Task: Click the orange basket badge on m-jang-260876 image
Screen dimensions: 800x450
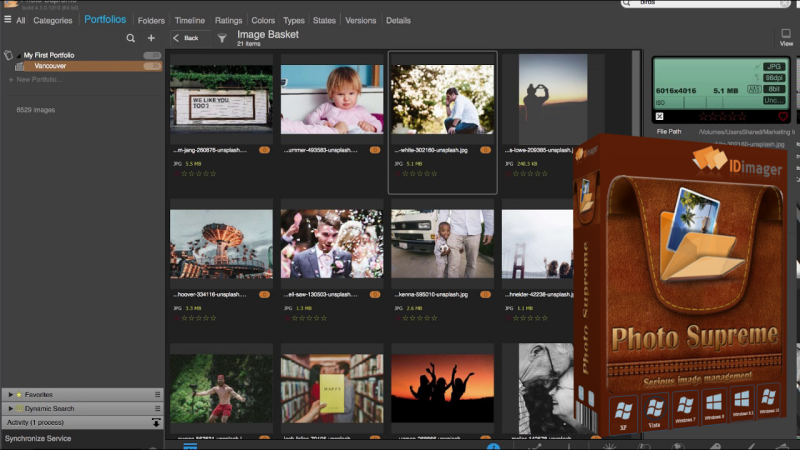Action: point(264,150)
